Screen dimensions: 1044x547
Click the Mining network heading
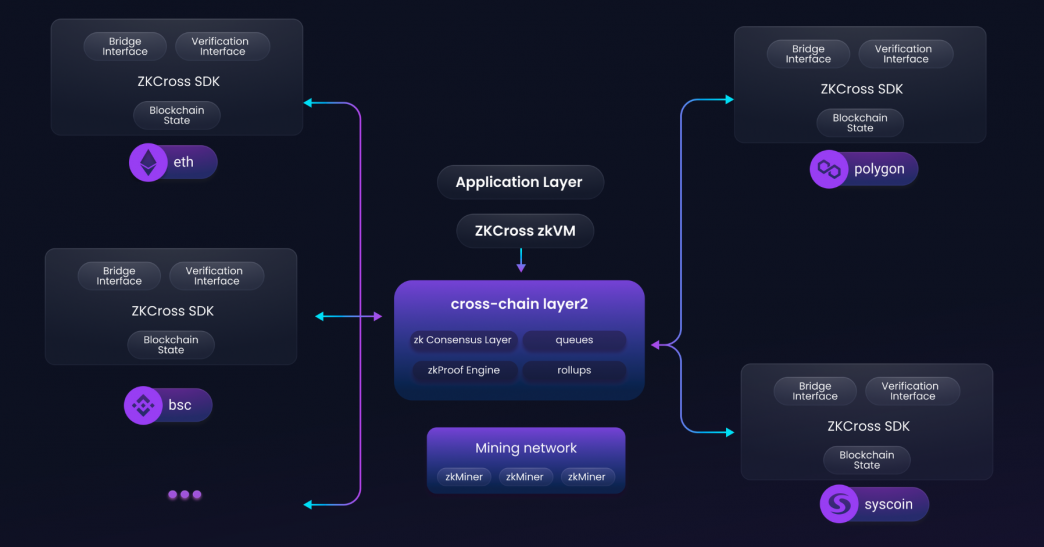click(526, 448)
